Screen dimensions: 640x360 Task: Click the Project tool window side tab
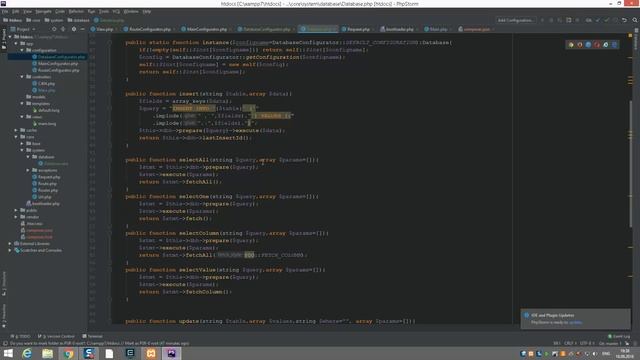click(4, 39)
